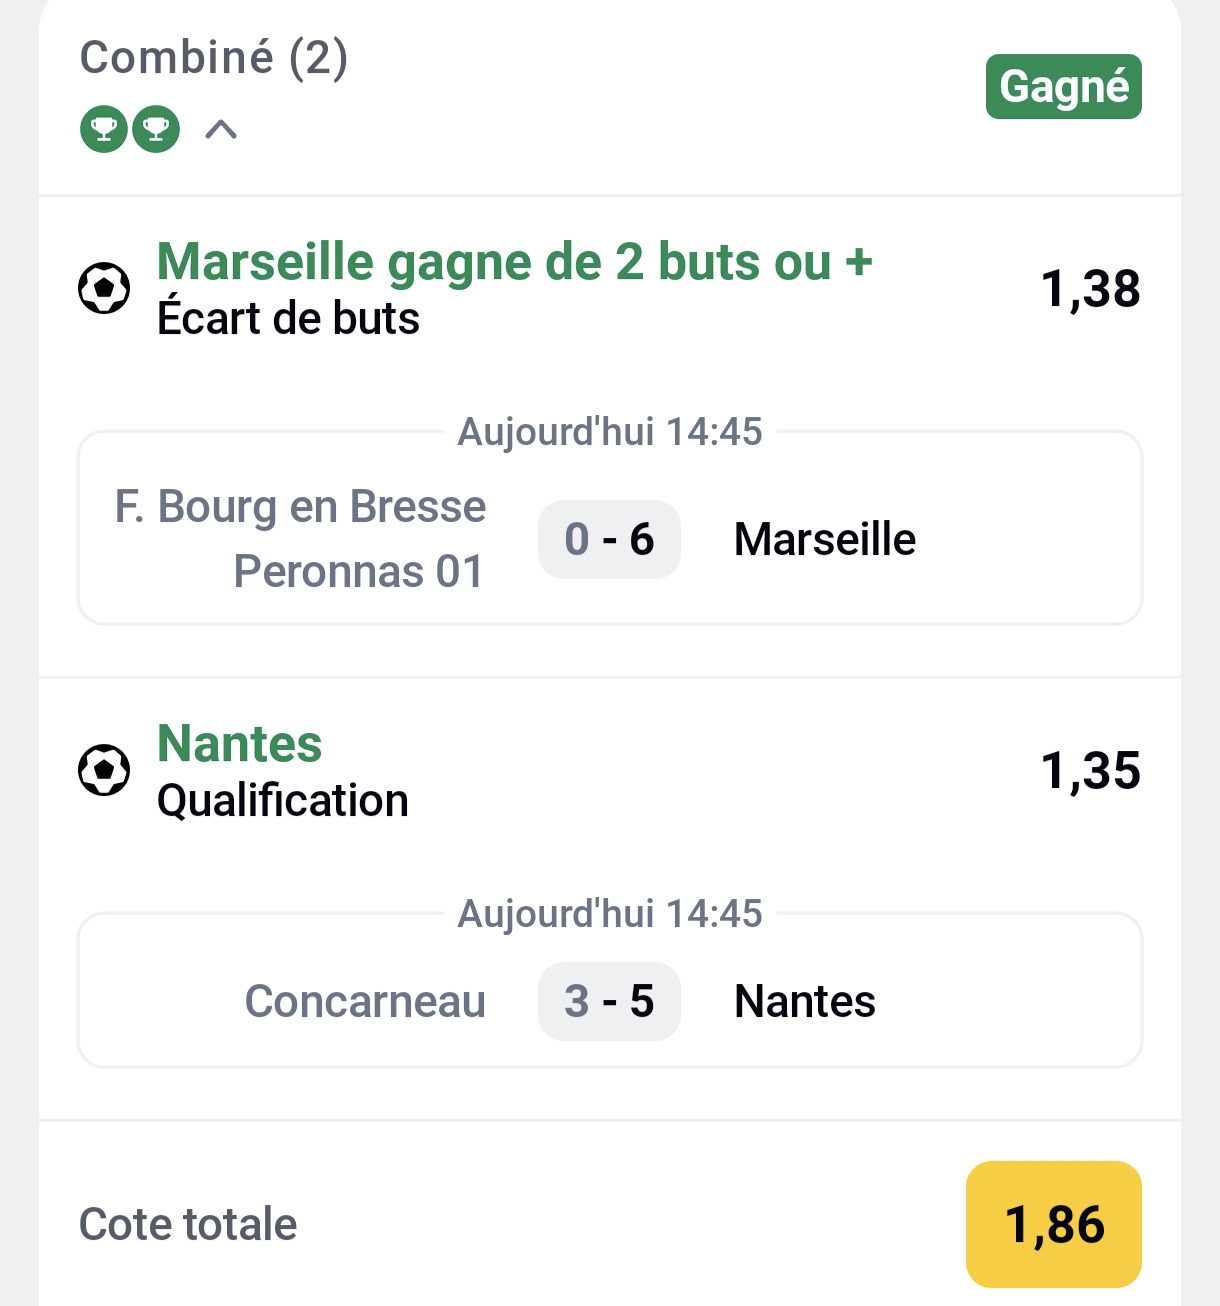
Task: Click the second green trophy icon
Action: point(156,130)
